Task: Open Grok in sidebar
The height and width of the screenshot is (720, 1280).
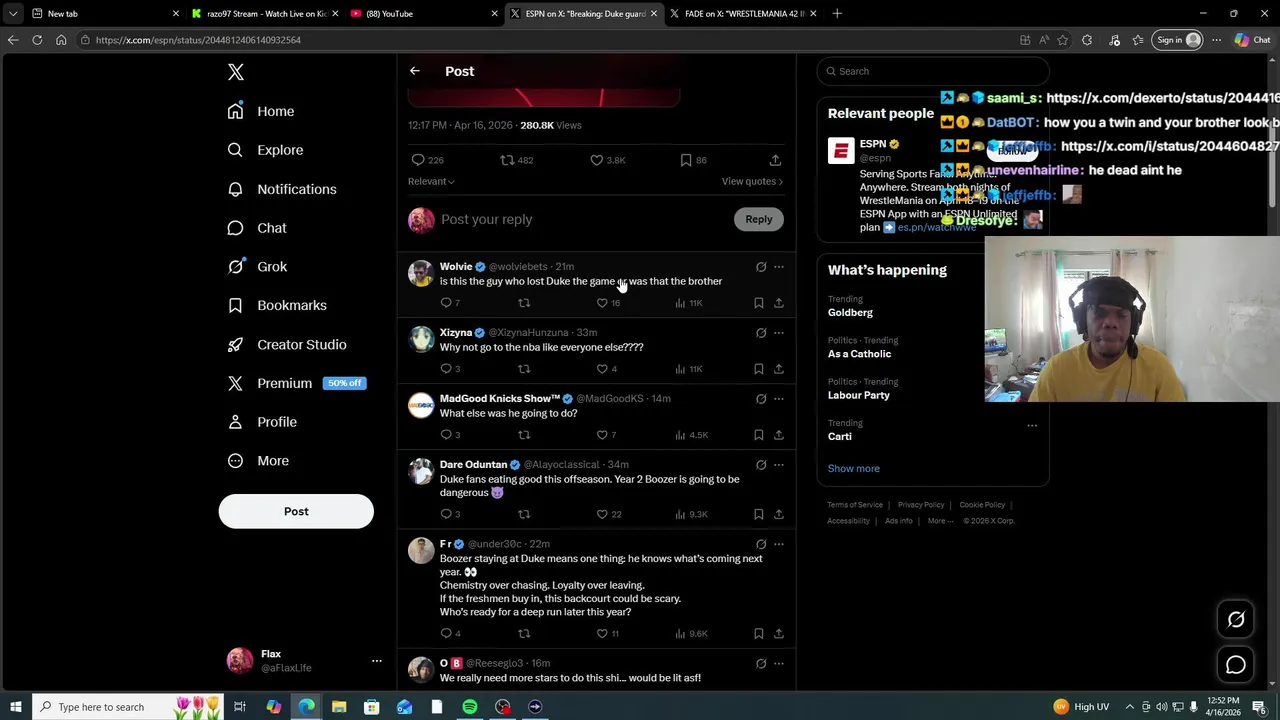Action: point(257,267)
